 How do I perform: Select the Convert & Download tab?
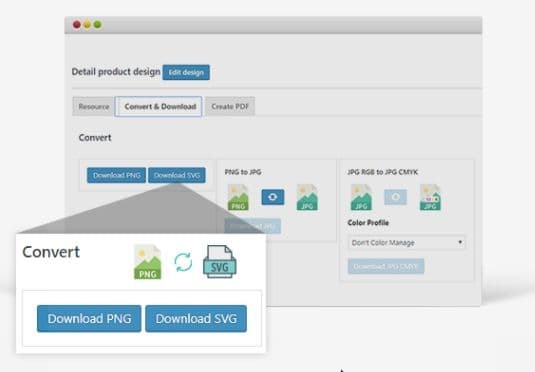(x=159, y=106)
